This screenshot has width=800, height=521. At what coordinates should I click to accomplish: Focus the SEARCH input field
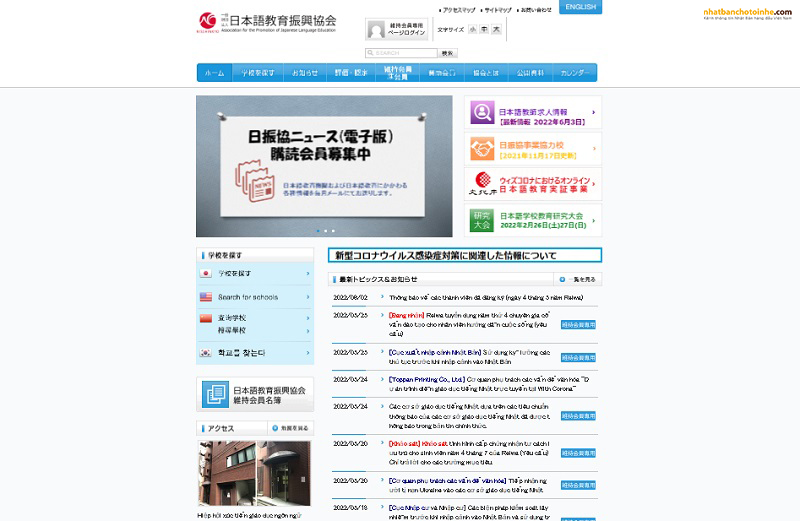coord(401,53)
